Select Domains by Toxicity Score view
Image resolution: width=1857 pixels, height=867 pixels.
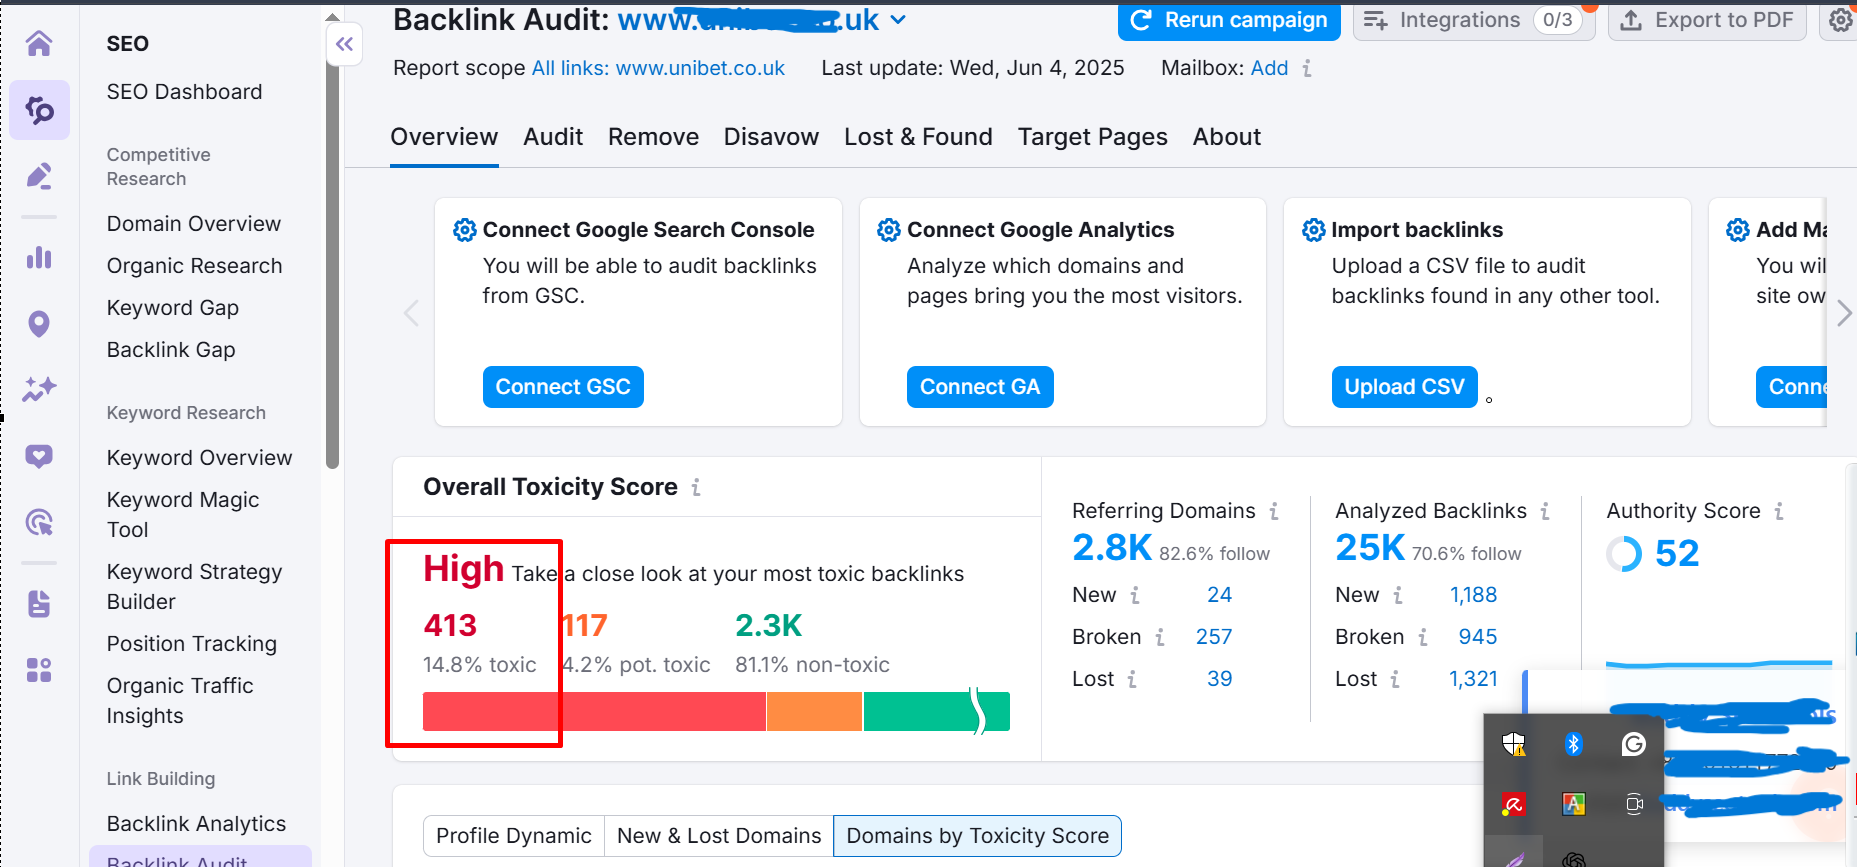click(977, 836)
